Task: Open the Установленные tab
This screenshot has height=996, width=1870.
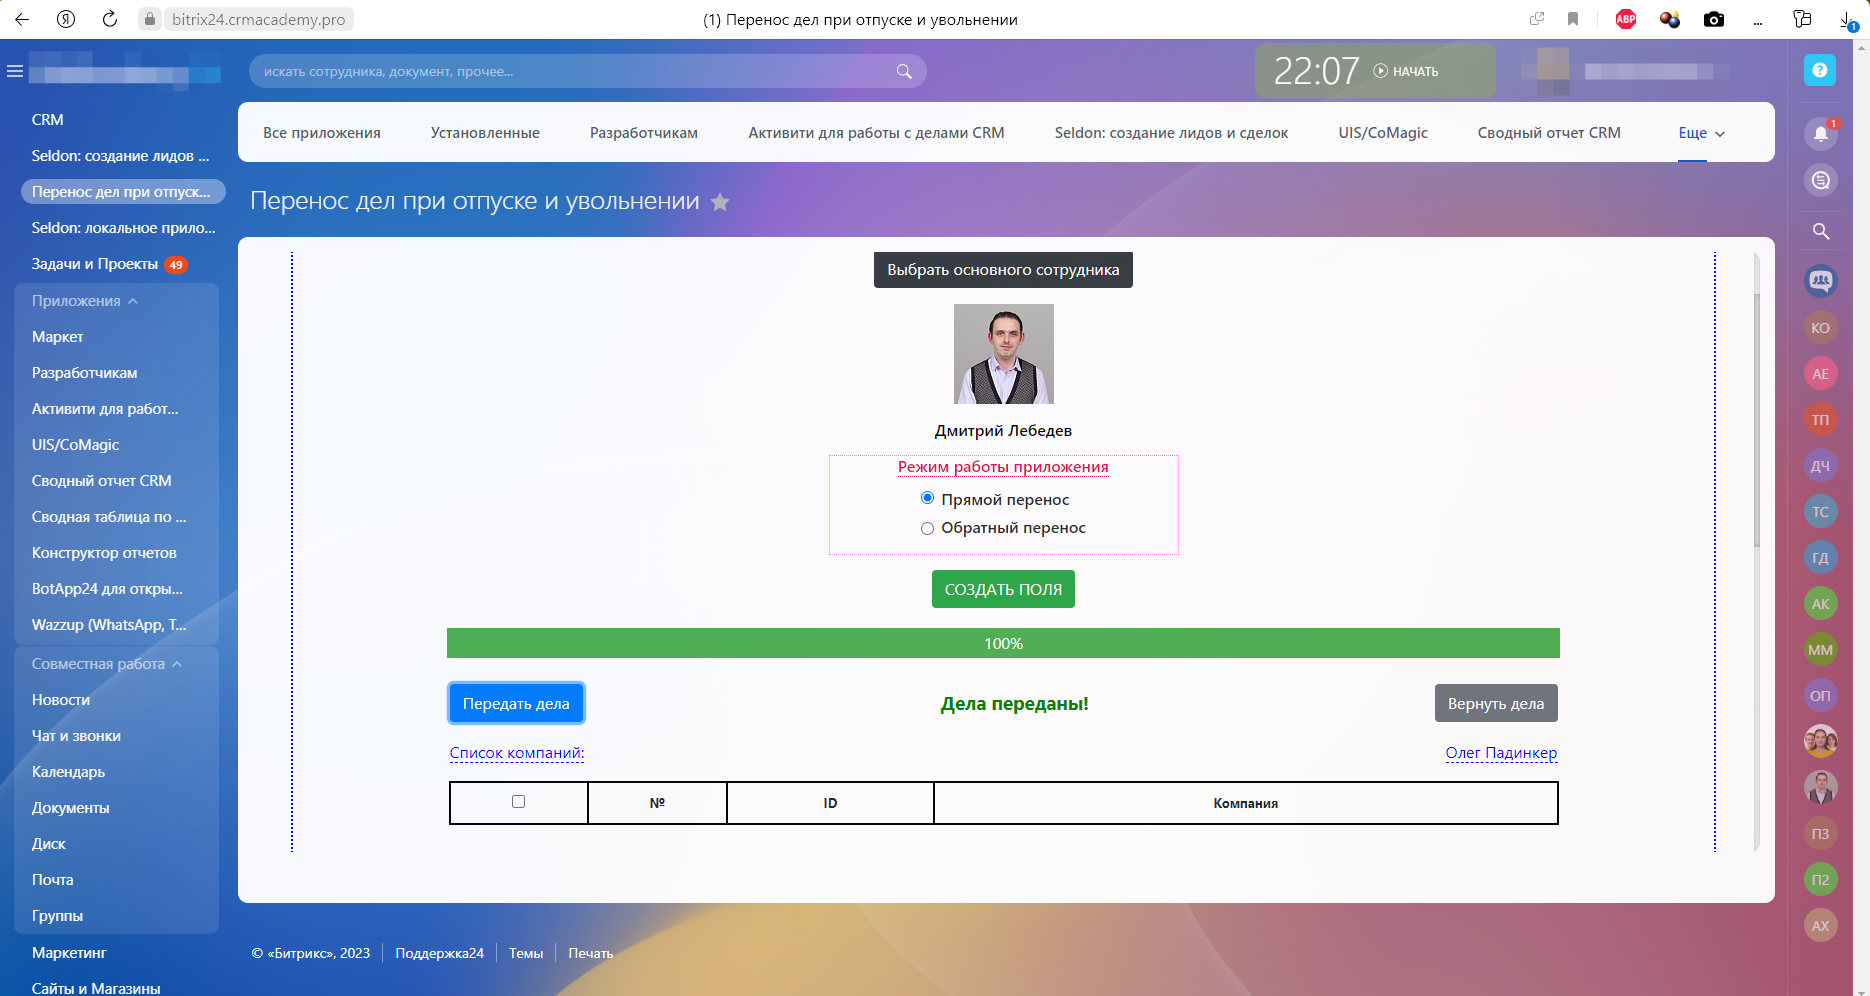Action: 485,133
